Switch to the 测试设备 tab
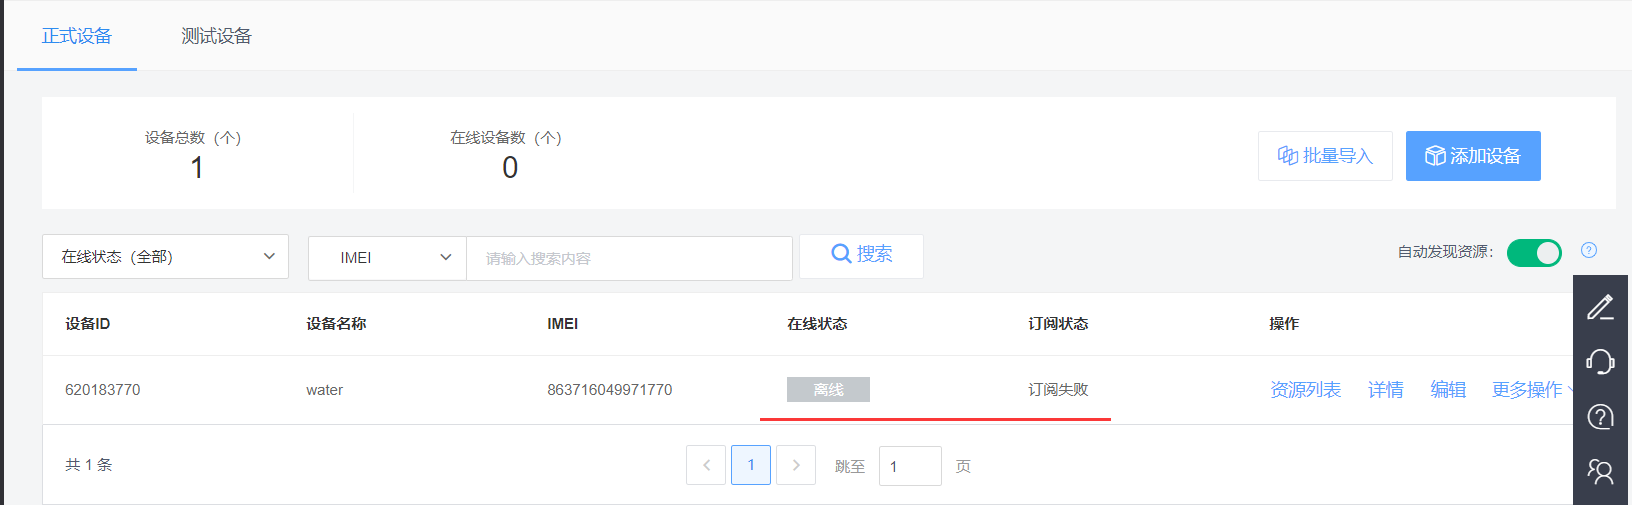 click(216, 36)
